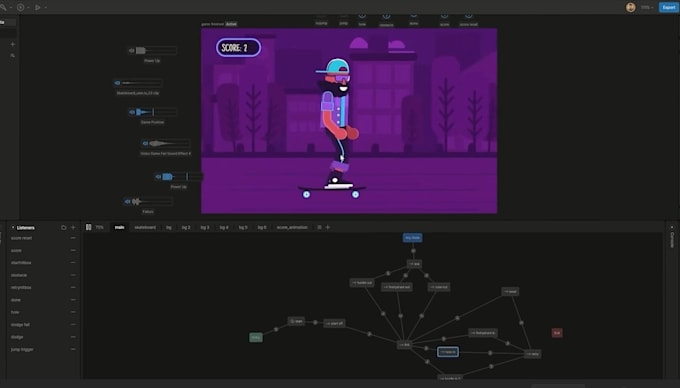Screen dimensions: 680x388
Task: Click the Game Positive audio waveform
Action: [x=156, y=112]
